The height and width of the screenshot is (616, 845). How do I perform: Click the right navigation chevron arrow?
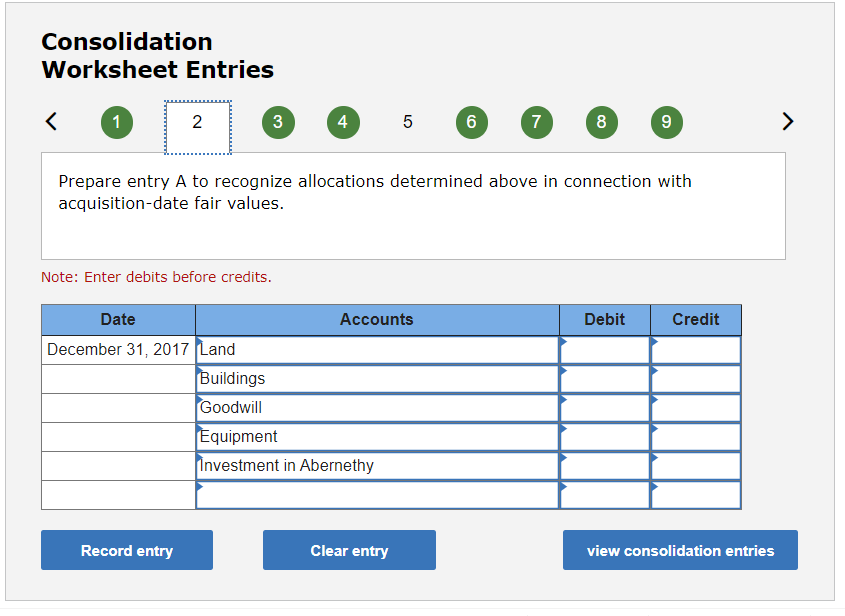click(x=788, y=121)
